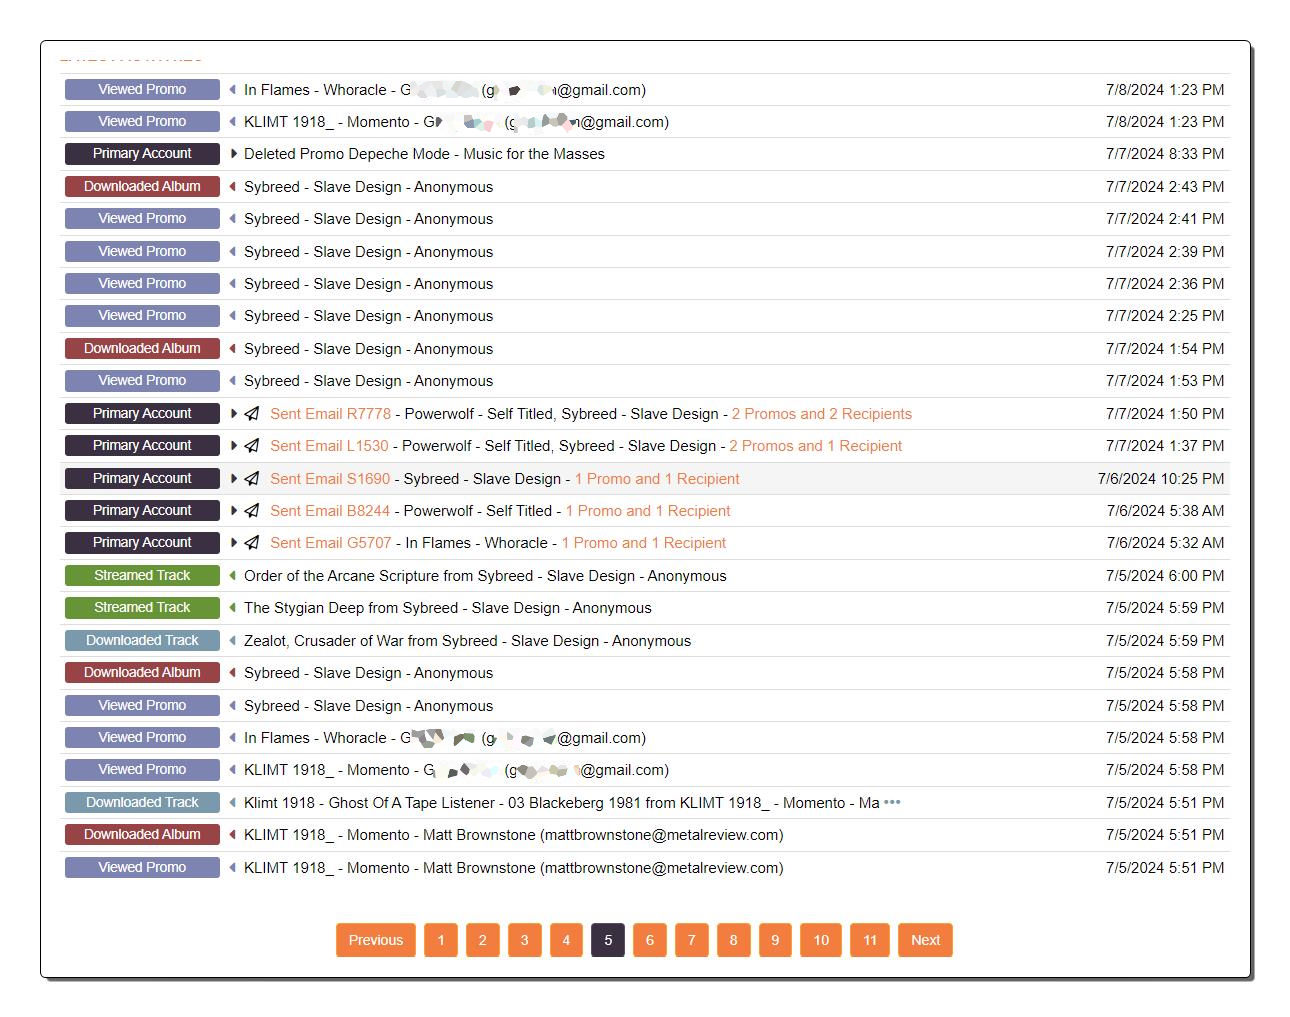Select text 'Order of the Arcane Scripture from Sybreed'

(x=388, y=576)
